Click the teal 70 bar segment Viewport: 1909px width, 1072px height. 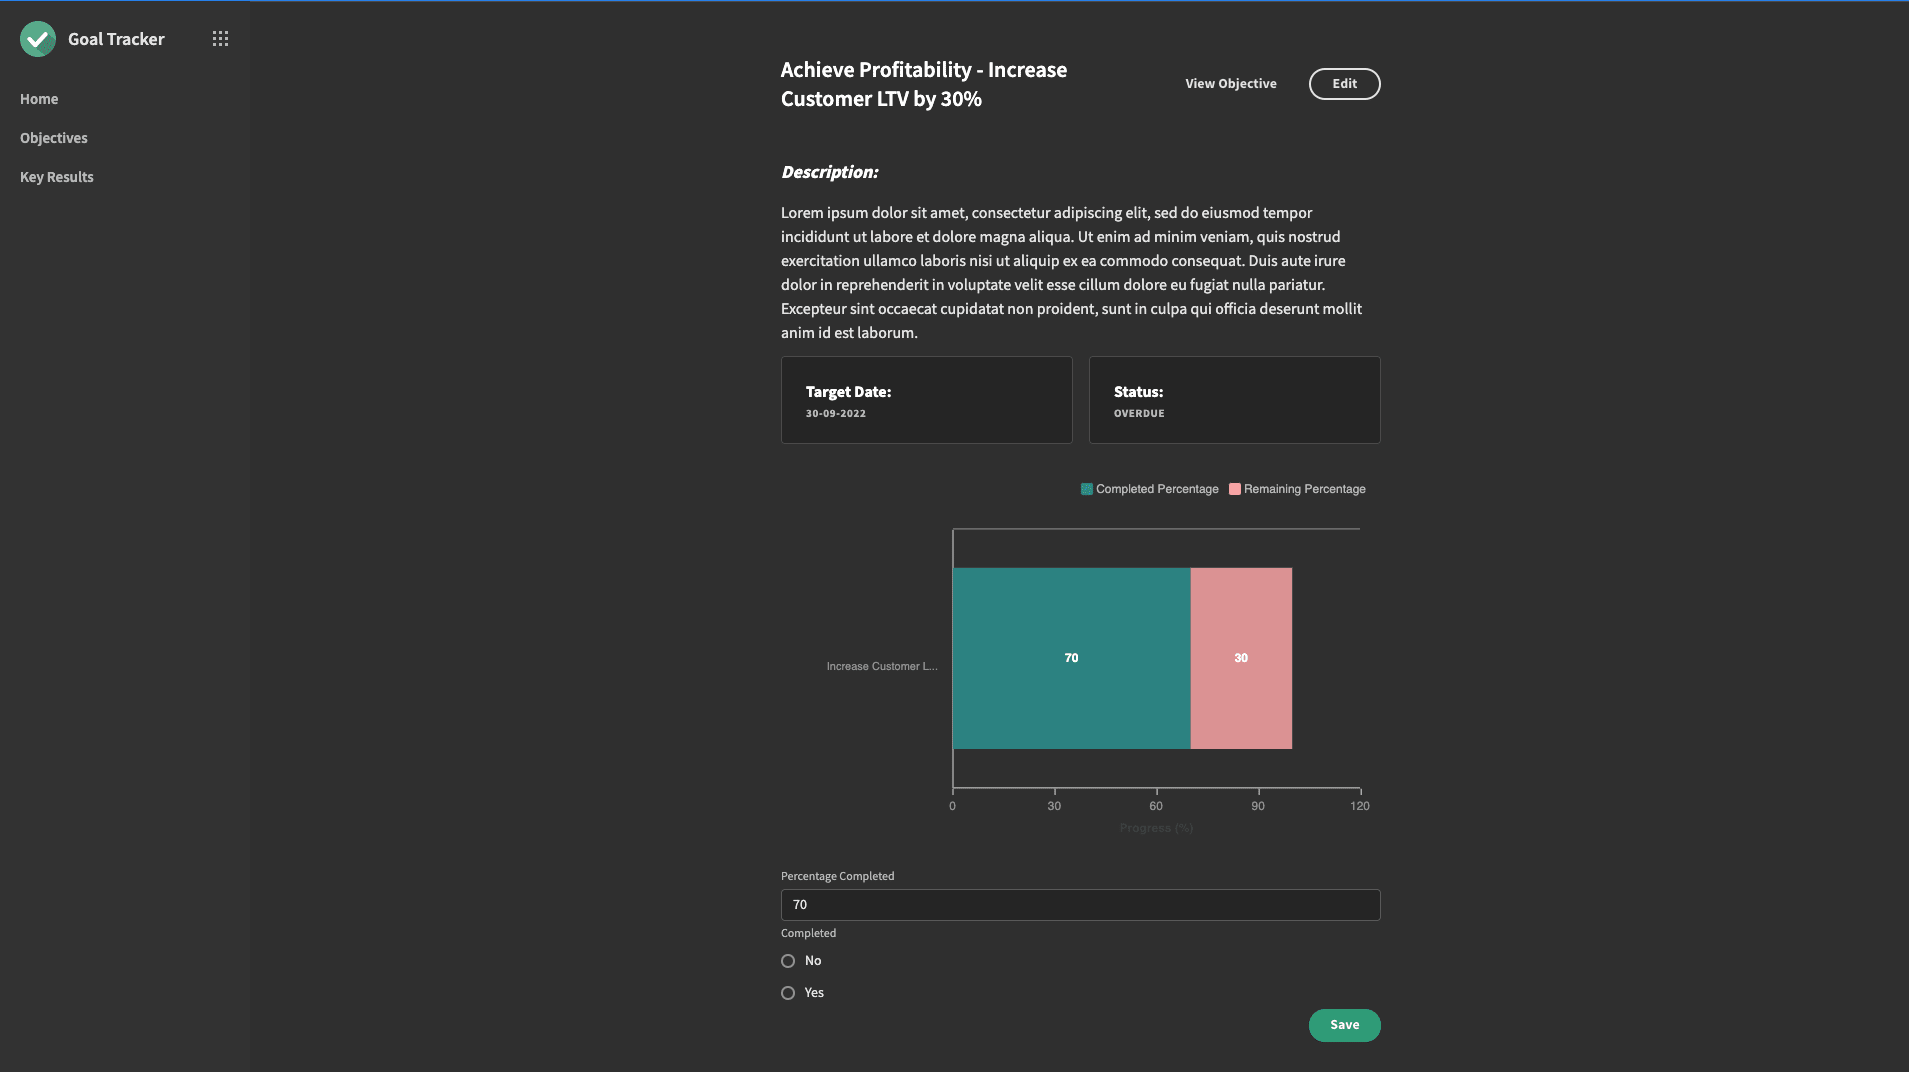[x=1071, y=658]
